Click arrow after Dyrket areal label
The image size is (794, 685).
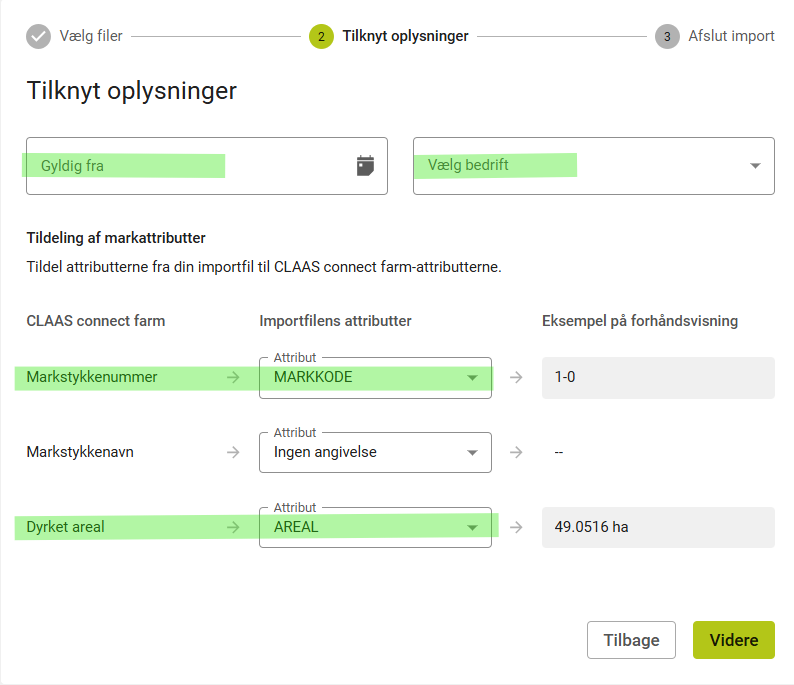233,527
